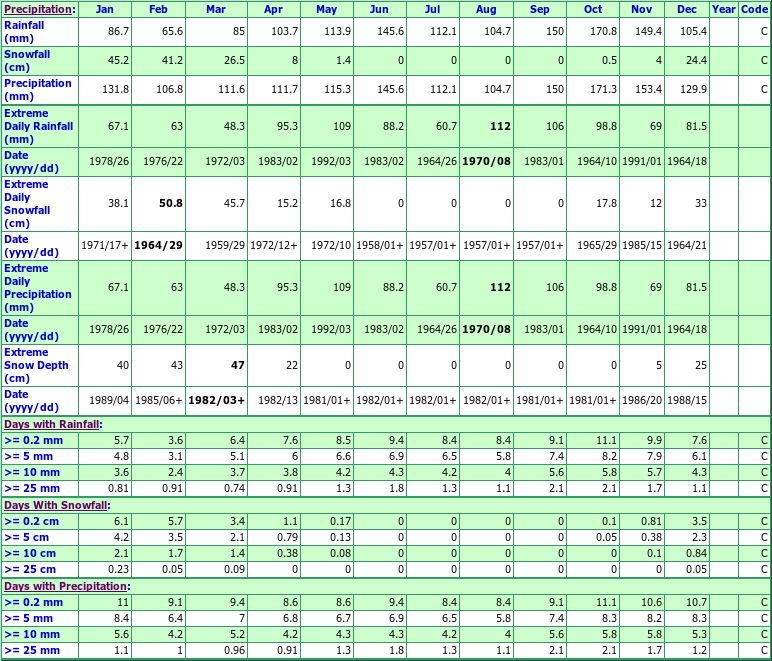The height and width of the screenshot is (661, 772).
Task: Click the Extreme Snow Depth (cm) label
Action: 36,365
